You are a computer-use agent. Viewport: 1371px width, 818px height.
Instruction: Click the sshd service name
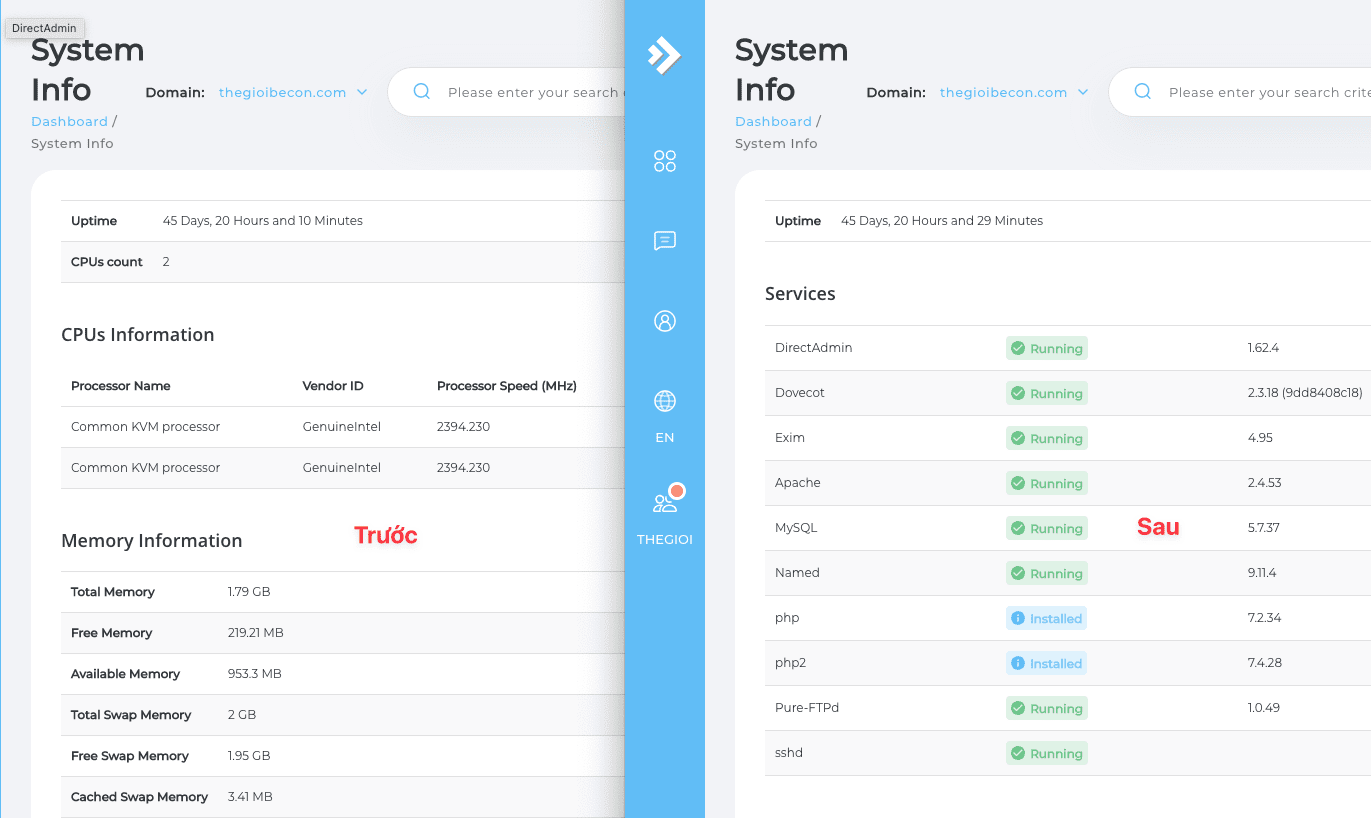pos(789,753)
